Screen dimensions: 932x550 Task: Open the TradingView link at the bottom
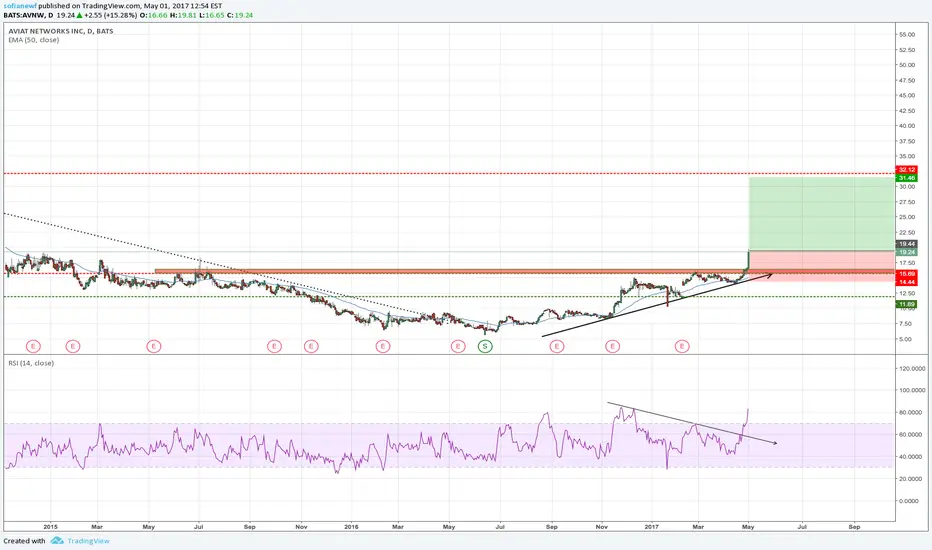coord(89,540)
